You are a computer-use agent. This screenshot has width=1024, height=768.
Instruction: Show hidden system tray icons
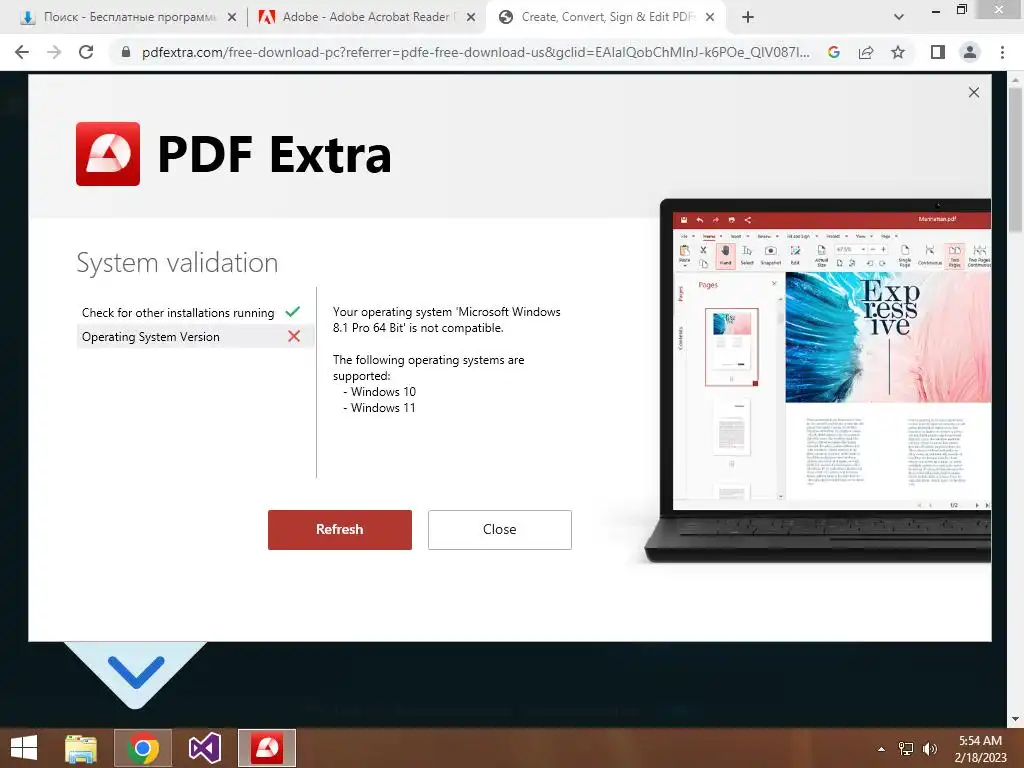click(882, 749)
